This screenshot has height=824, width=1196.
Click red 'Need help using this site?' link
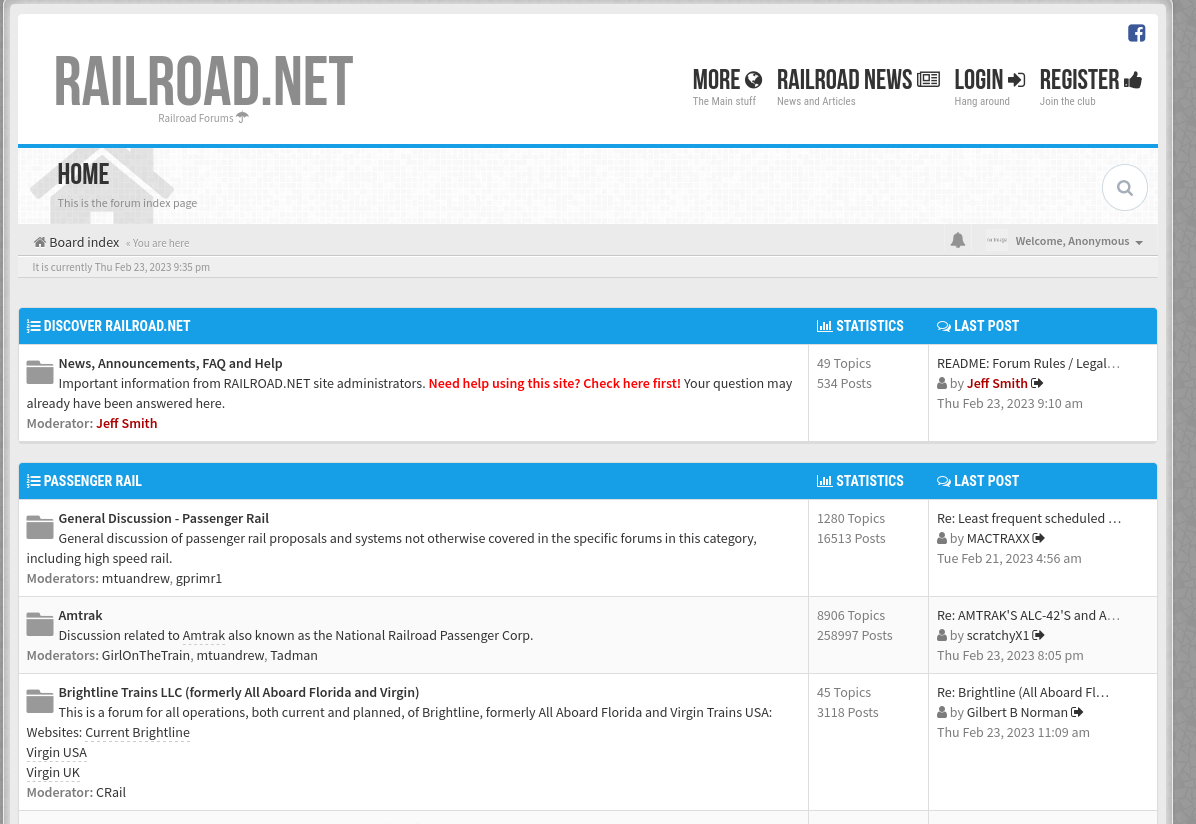(x=555, y=383)
